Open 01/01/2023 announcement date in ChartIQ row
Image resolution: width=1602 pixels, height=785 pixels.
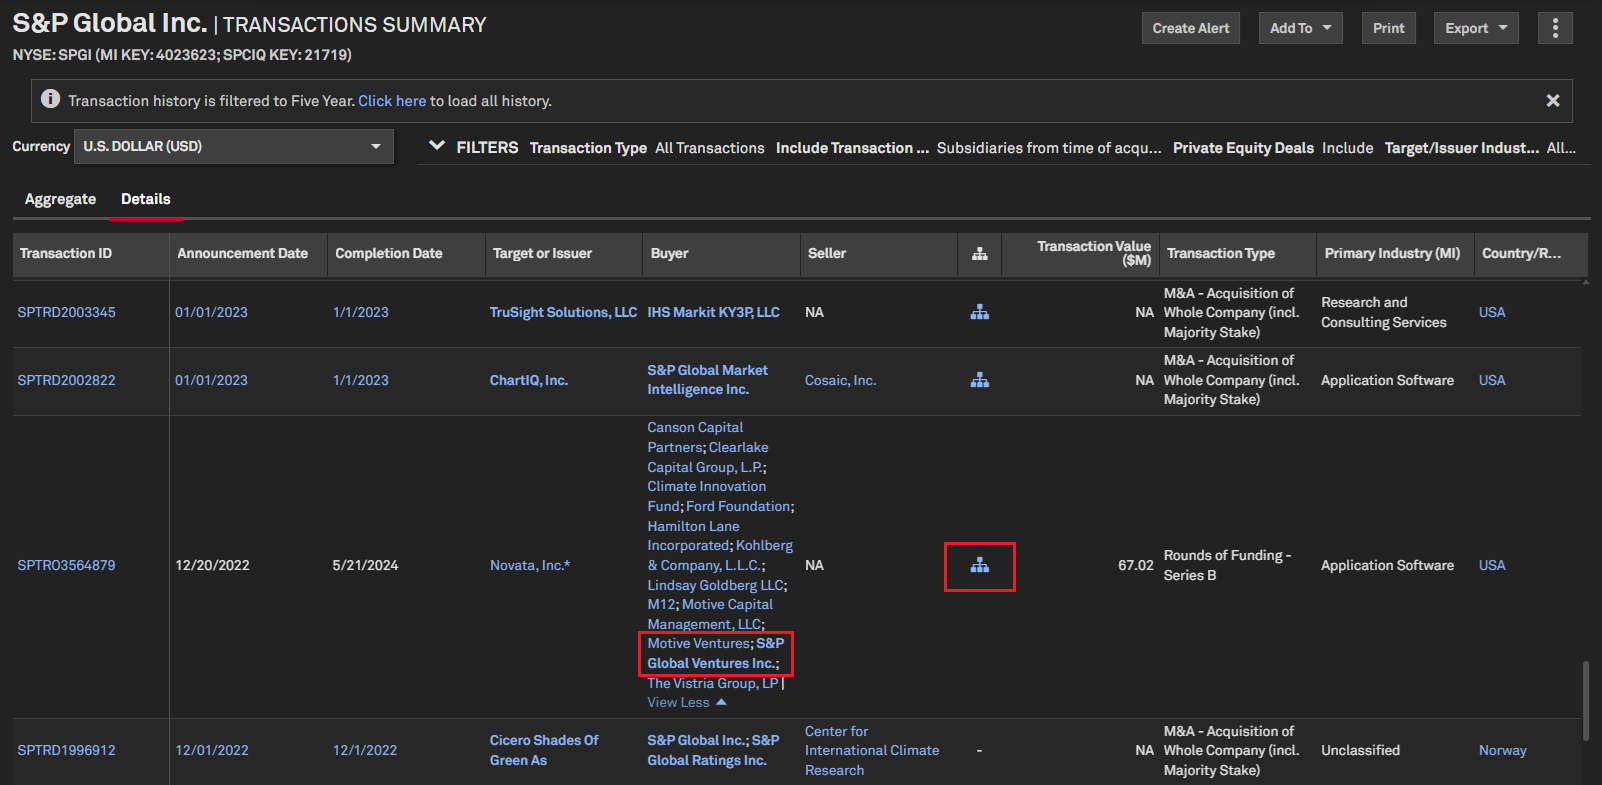(x=211, y=380)
